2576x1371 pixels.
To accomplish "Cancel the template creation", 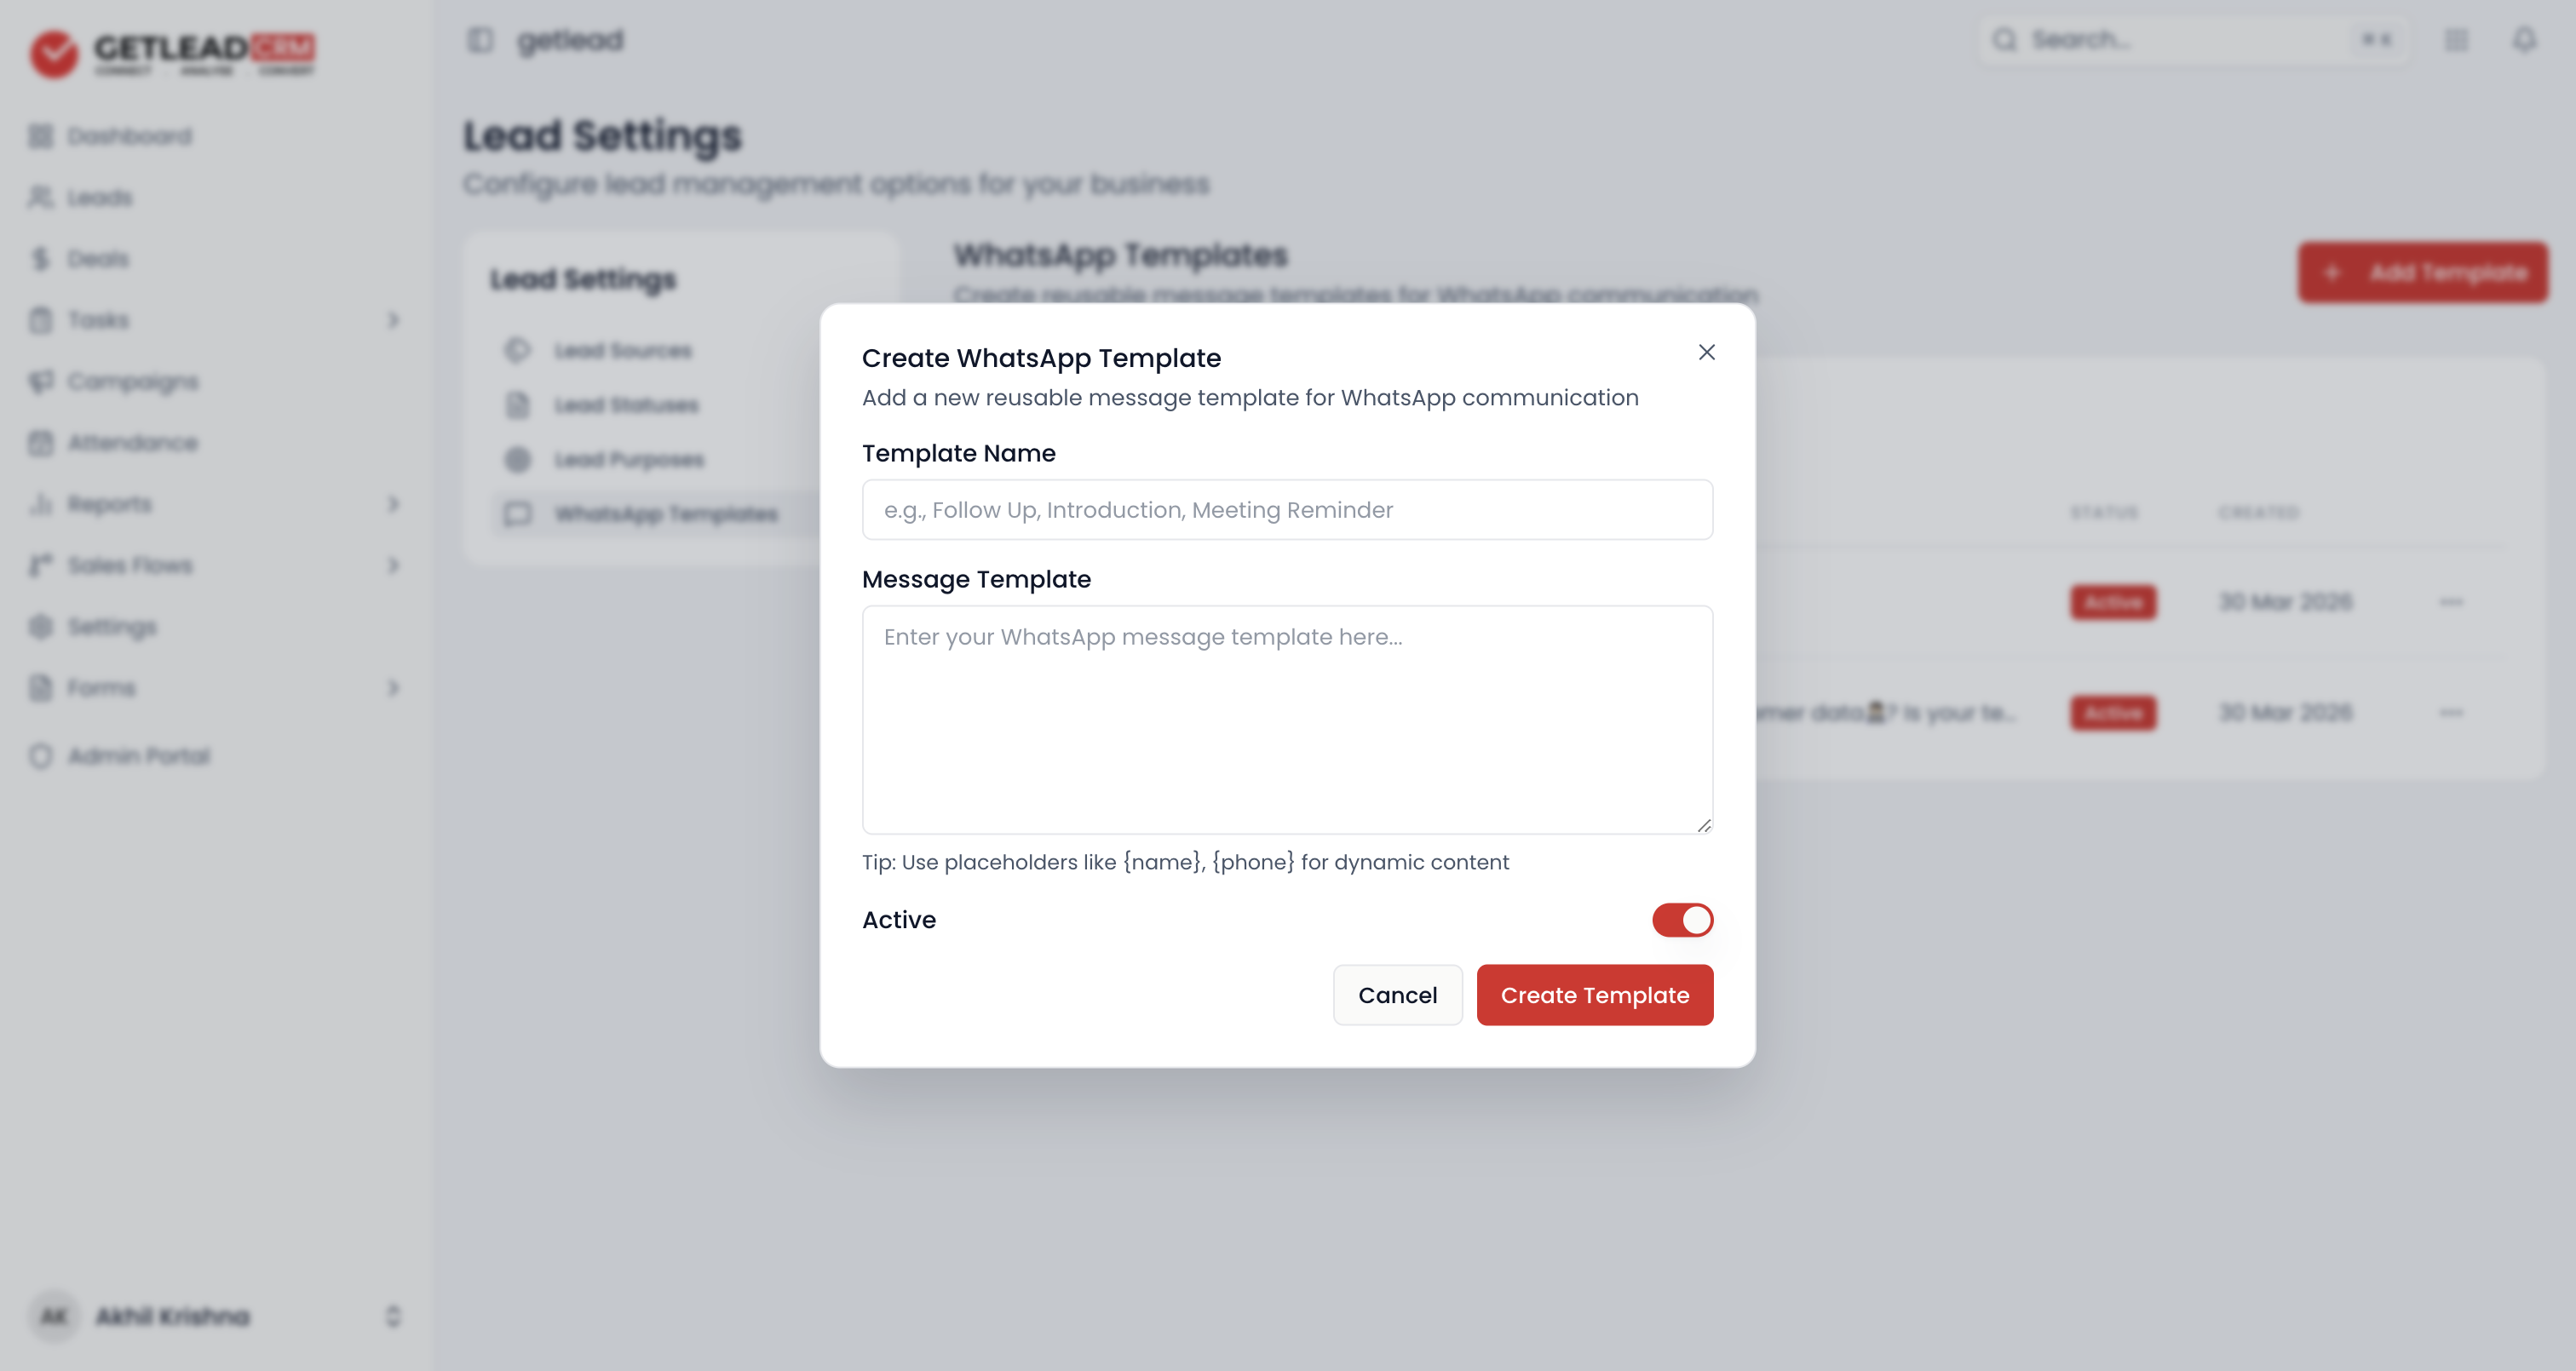I will tap(1397, 995).
